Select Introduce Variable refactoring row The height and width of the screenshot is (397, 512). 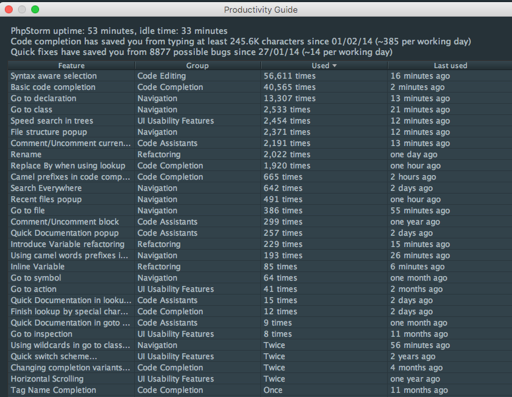[260, 244]
